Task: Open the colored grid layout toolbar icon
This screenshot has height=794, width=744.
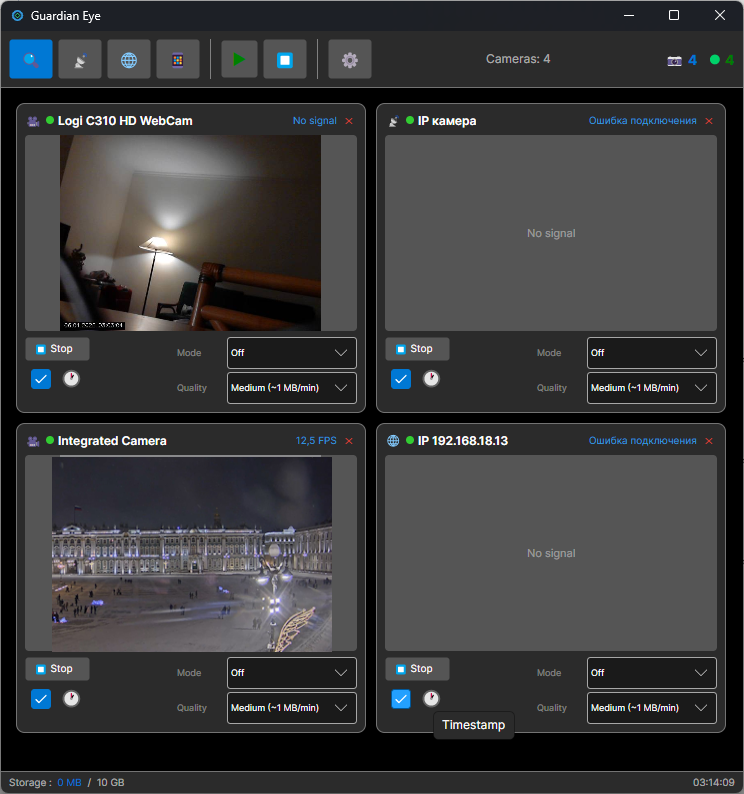Action: [178, 59]
